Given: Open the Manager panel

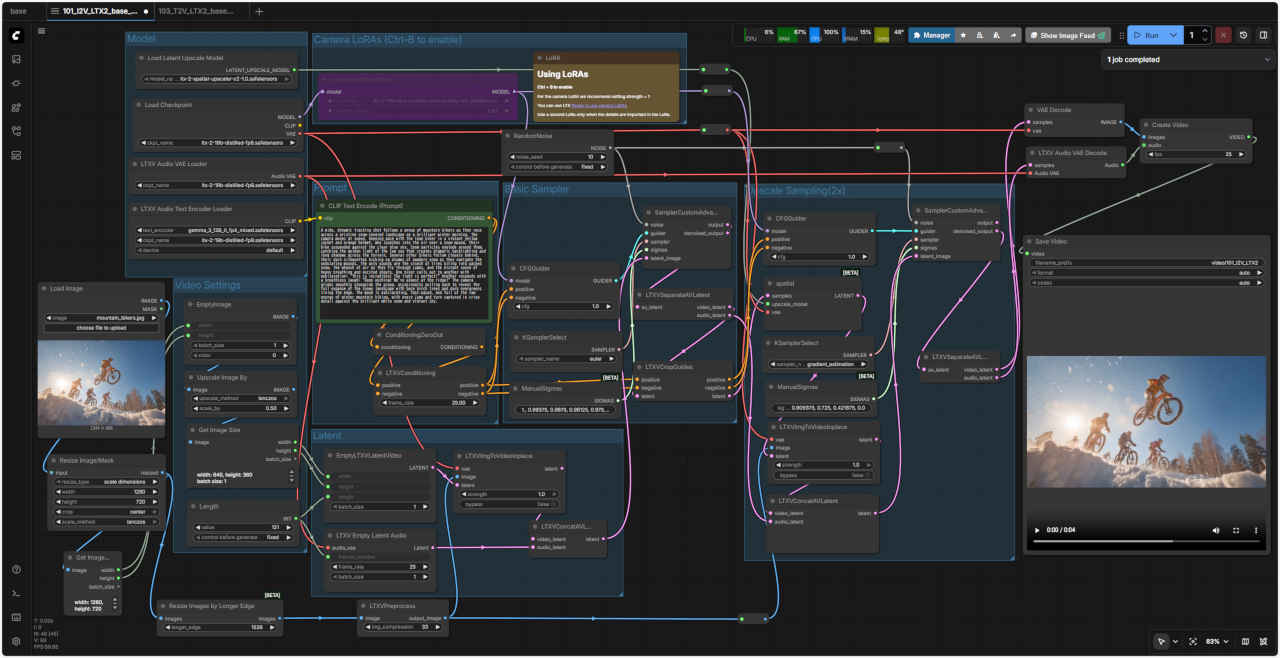Looking at the screenshot, I should (x=929, y=35).
